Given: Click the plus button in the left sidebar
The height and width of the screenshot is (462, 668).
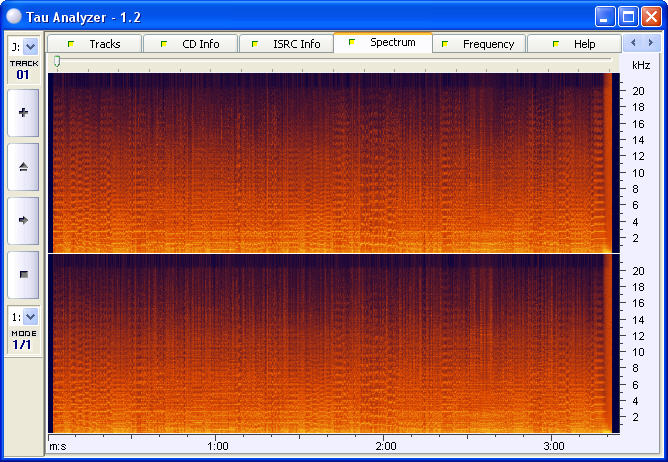Looking at the screenshot, I should point(23,113).
